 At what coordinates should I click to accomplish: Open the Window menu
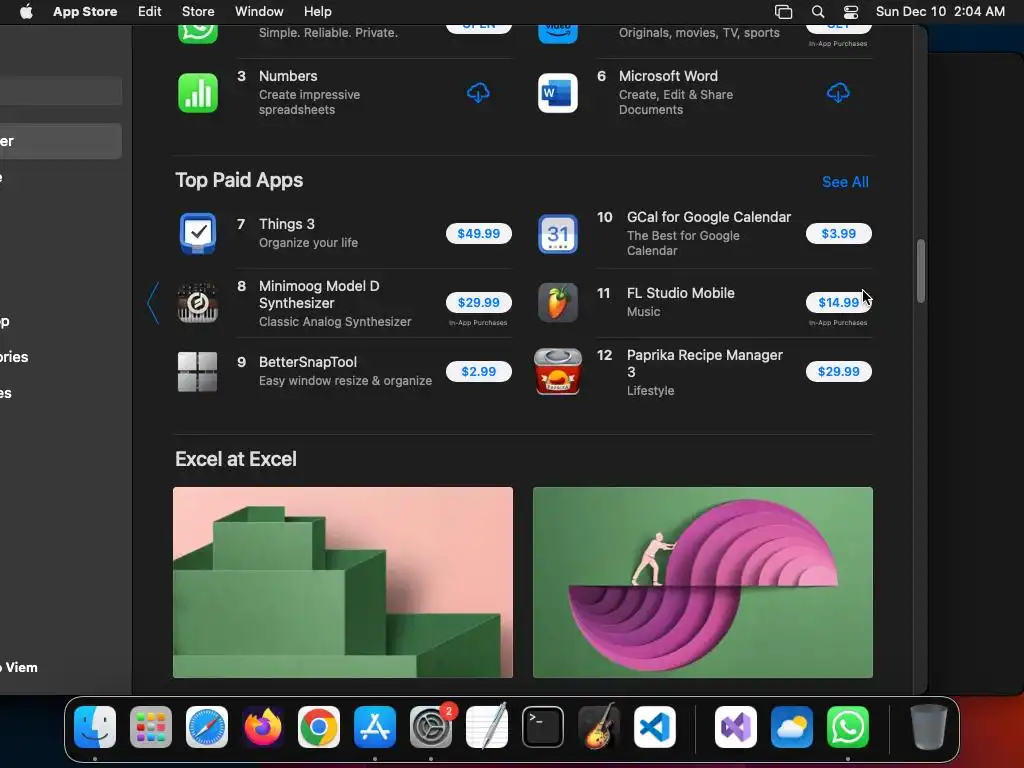[259, 12]
